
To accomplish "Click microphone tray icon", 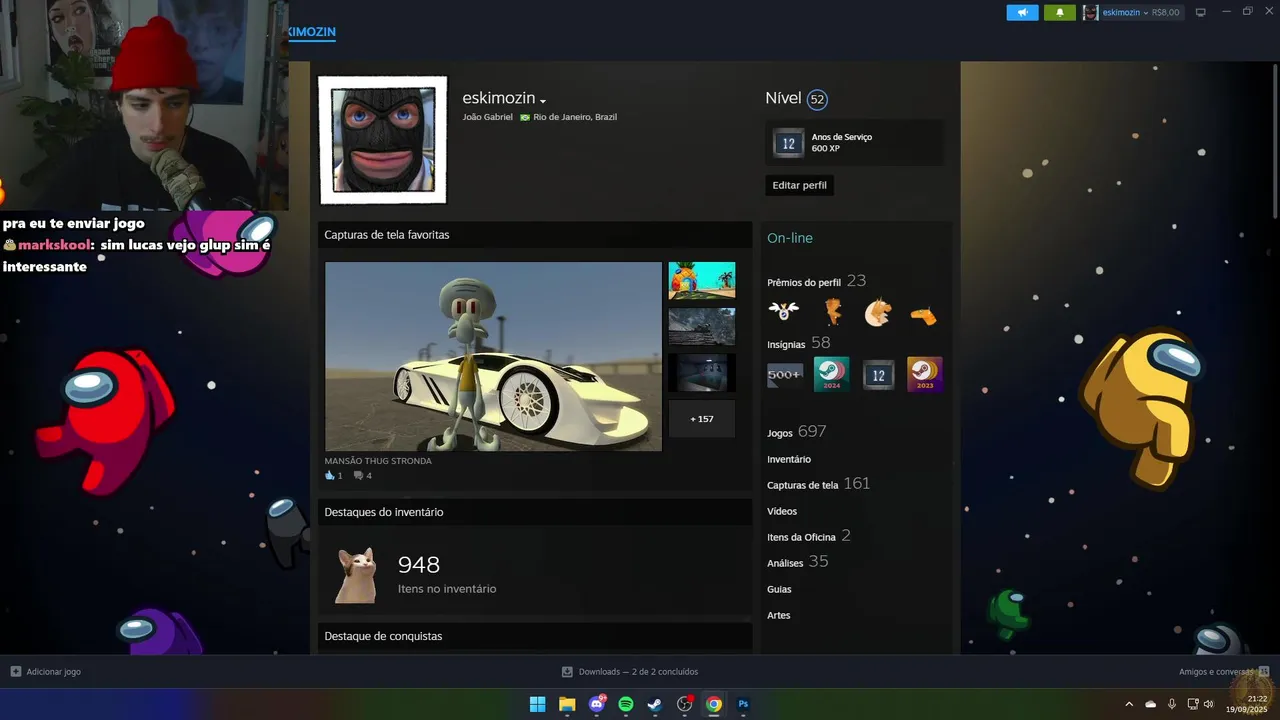I will (x=1172, y=704).
